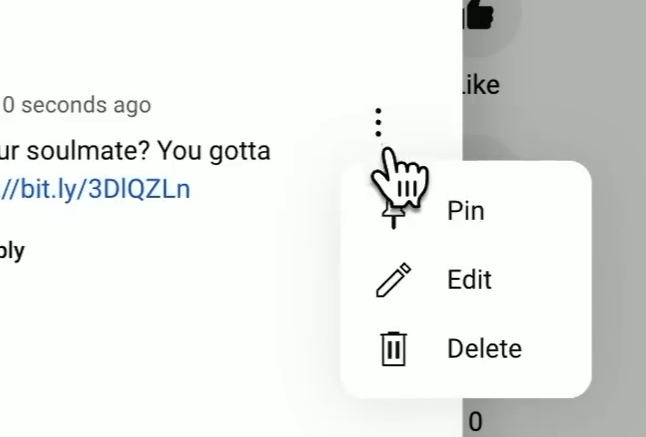Click the pushpin icon in menu
The width and height of the screenshot is (646, 437).
pos(393,214)
